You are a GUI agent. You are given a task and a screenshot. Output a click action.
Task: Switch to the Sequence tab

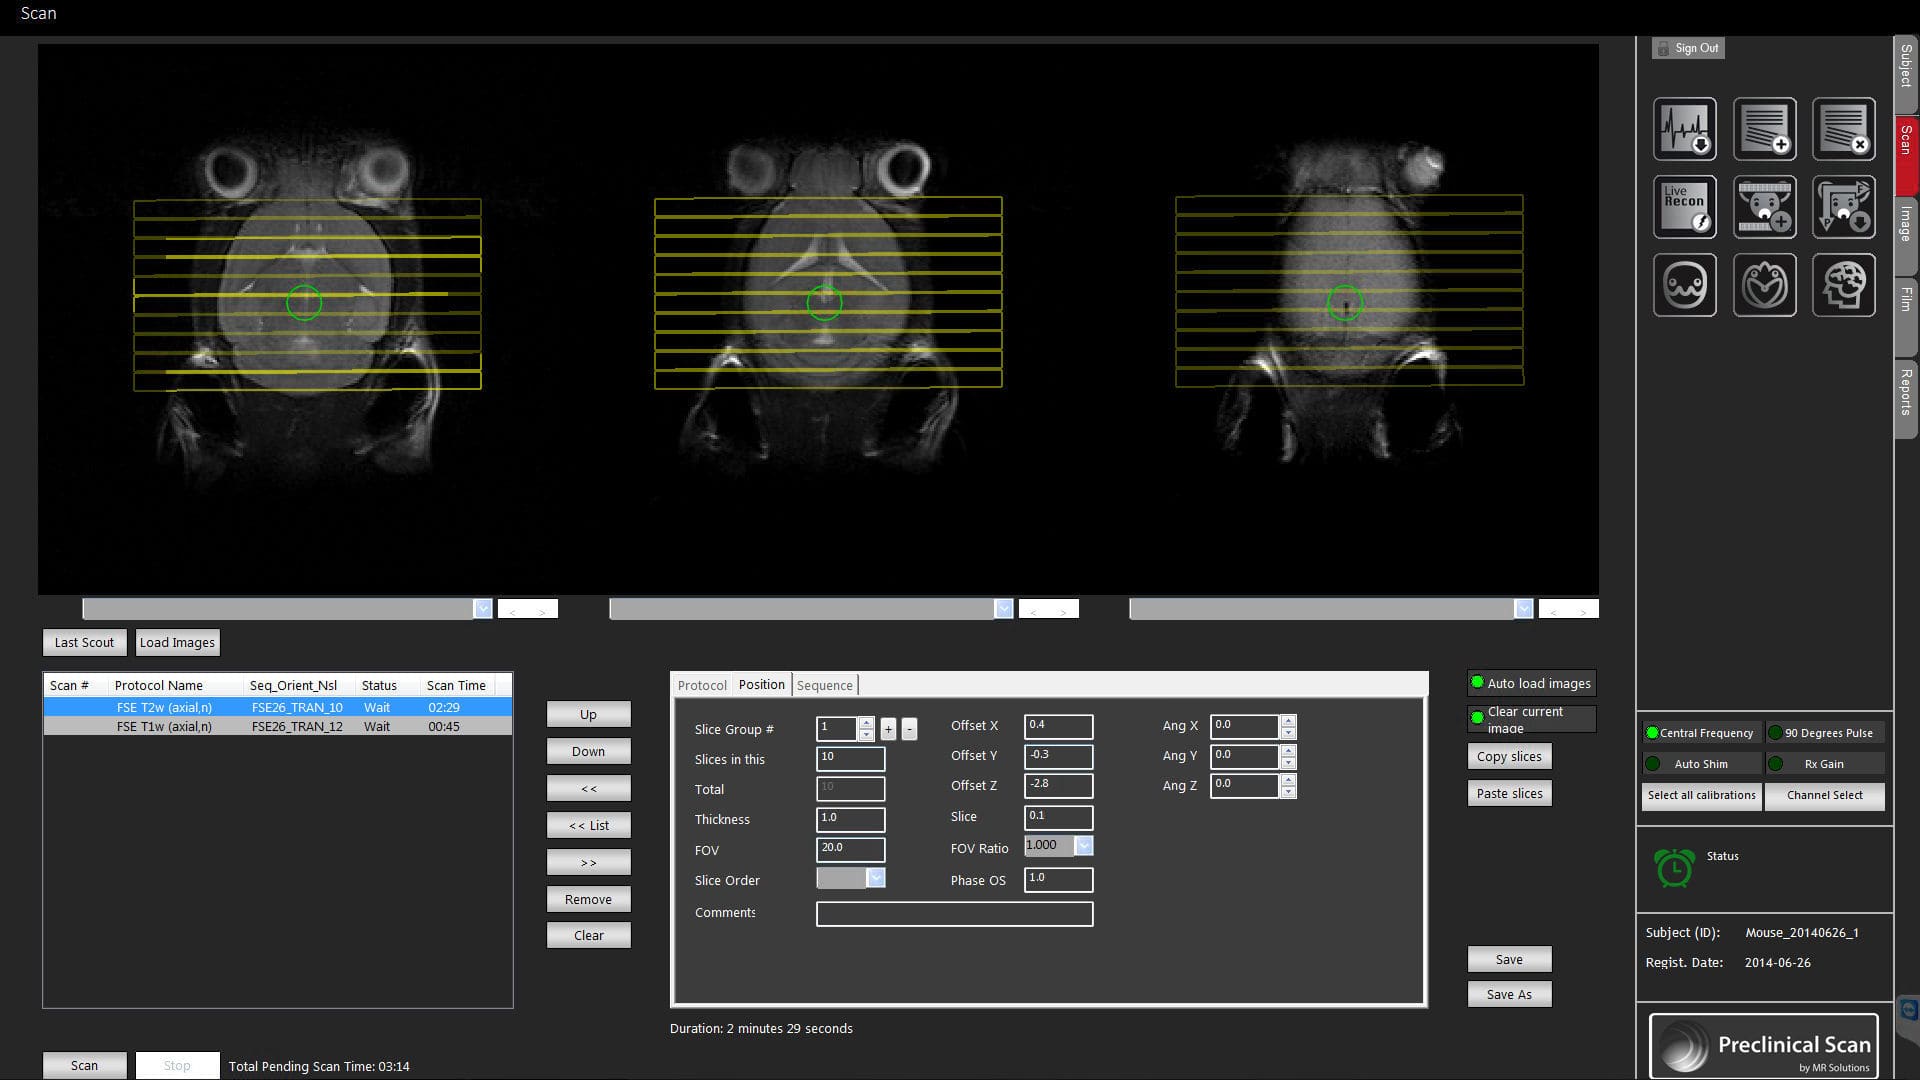click(825, 685)
